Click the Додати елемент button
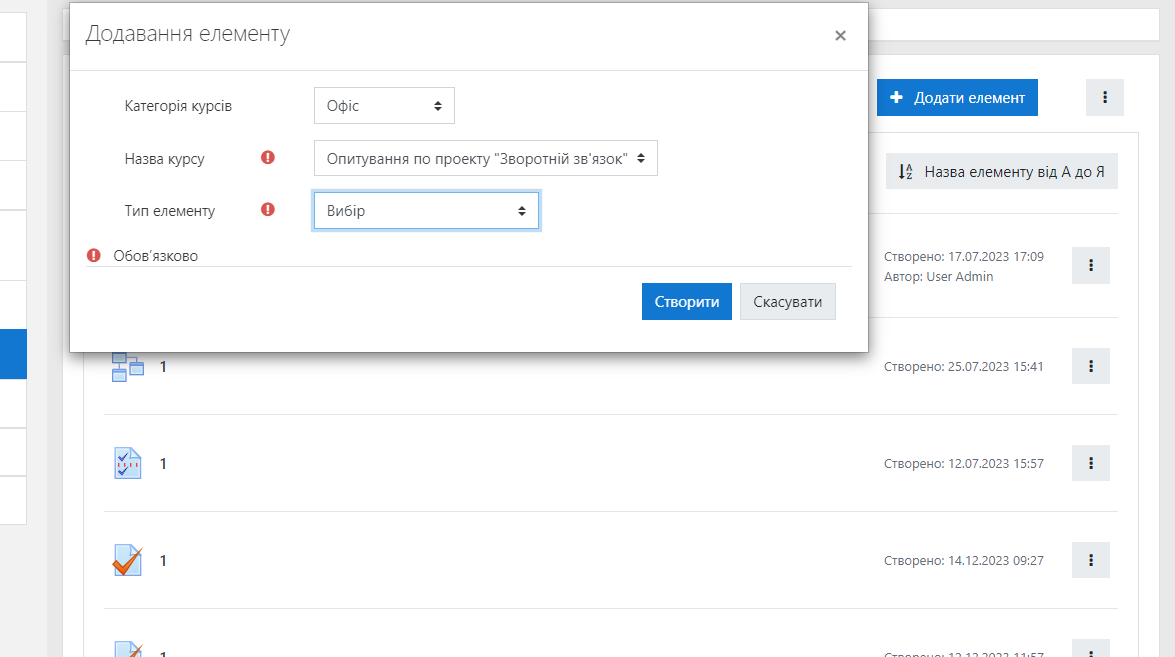Screen dimensions: 1175x657 click(957, 98)
